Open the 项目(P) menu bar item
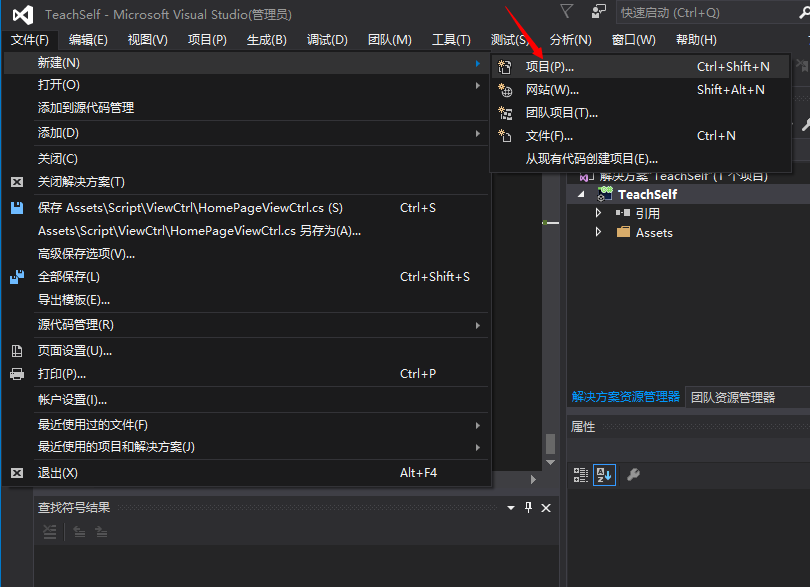This screenshot has width=810, height=587. point(207,40)
